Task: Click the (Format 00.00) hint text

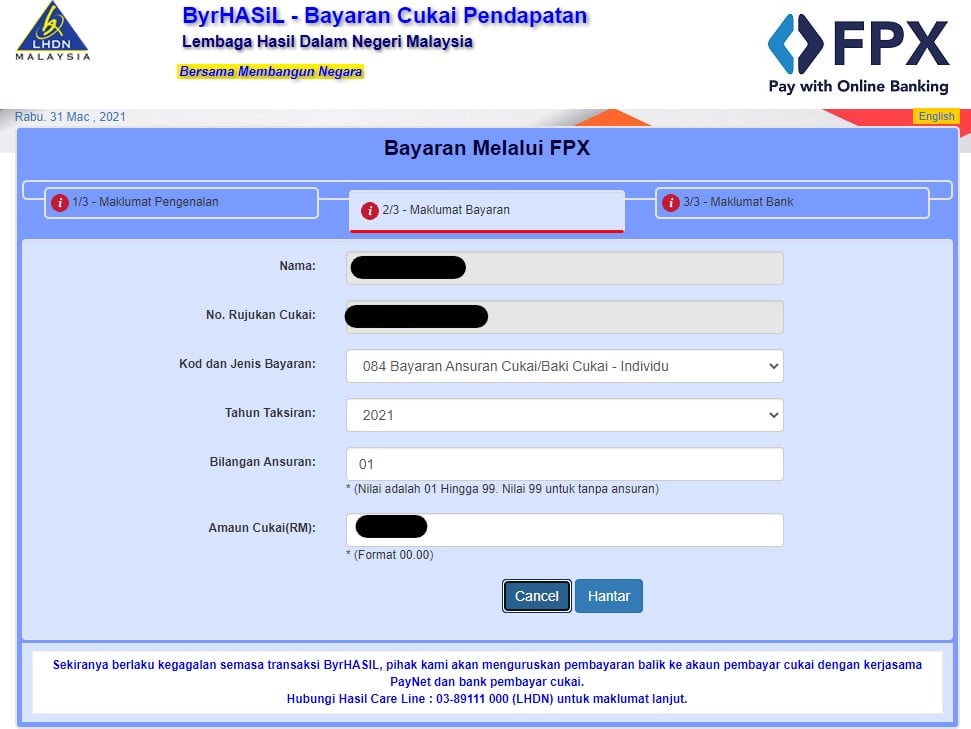Action: click(390, 555)
